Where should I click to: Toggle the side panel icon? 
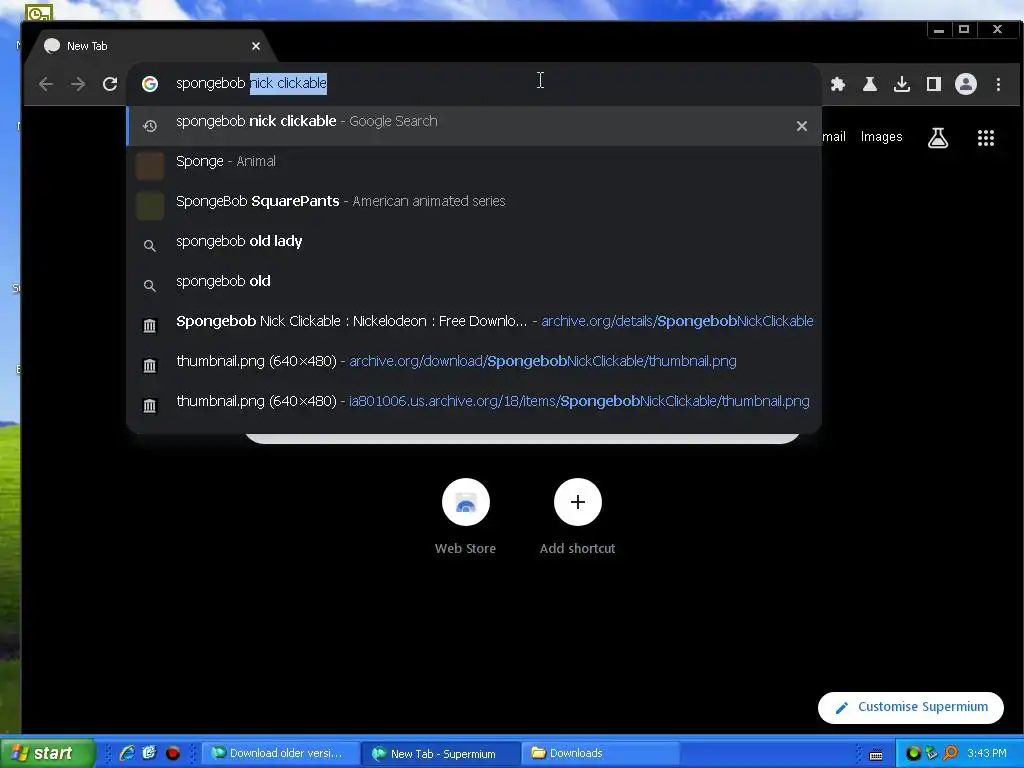point(933,84)
